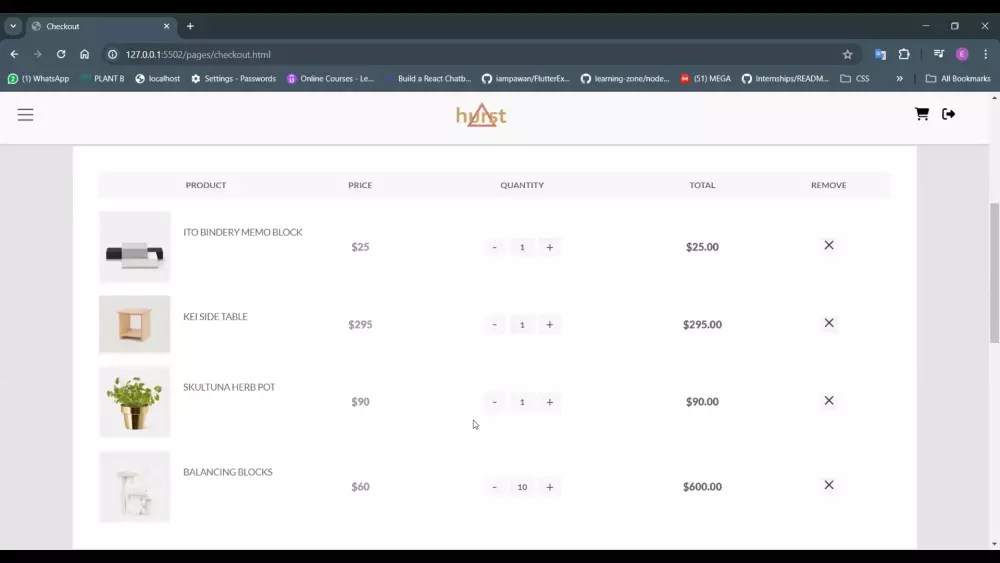Go back with browser back arrow
1000x563 pixels.
coord(14,54)
